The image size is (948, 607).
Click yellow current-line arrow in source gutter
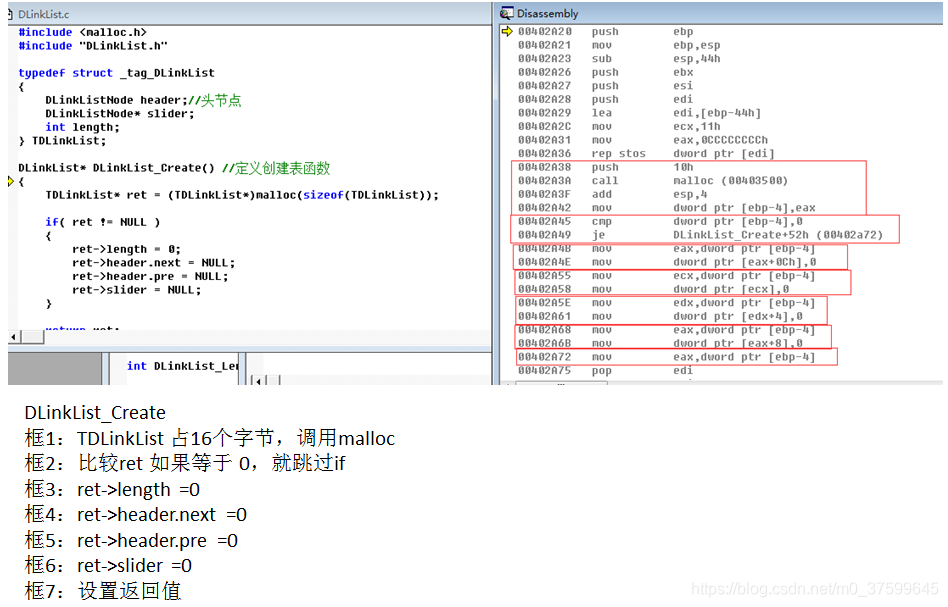pos(10,181)
